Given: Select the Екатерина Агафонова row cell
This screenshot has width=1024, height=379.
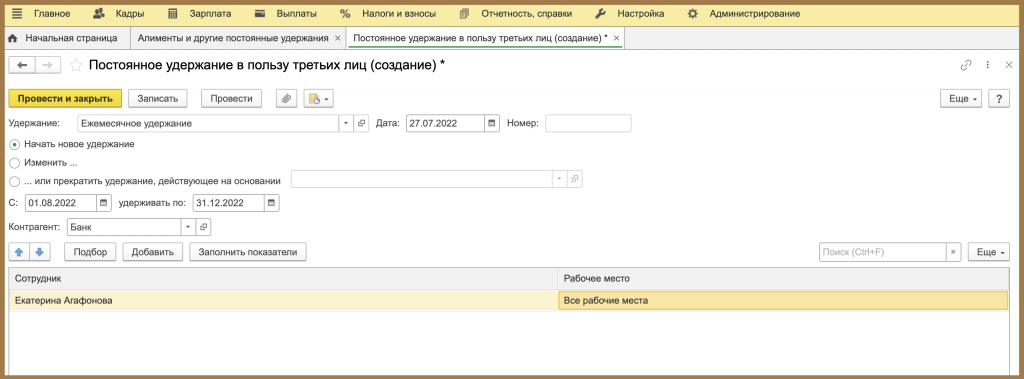Looking at the screenshot, I should 283,301.
